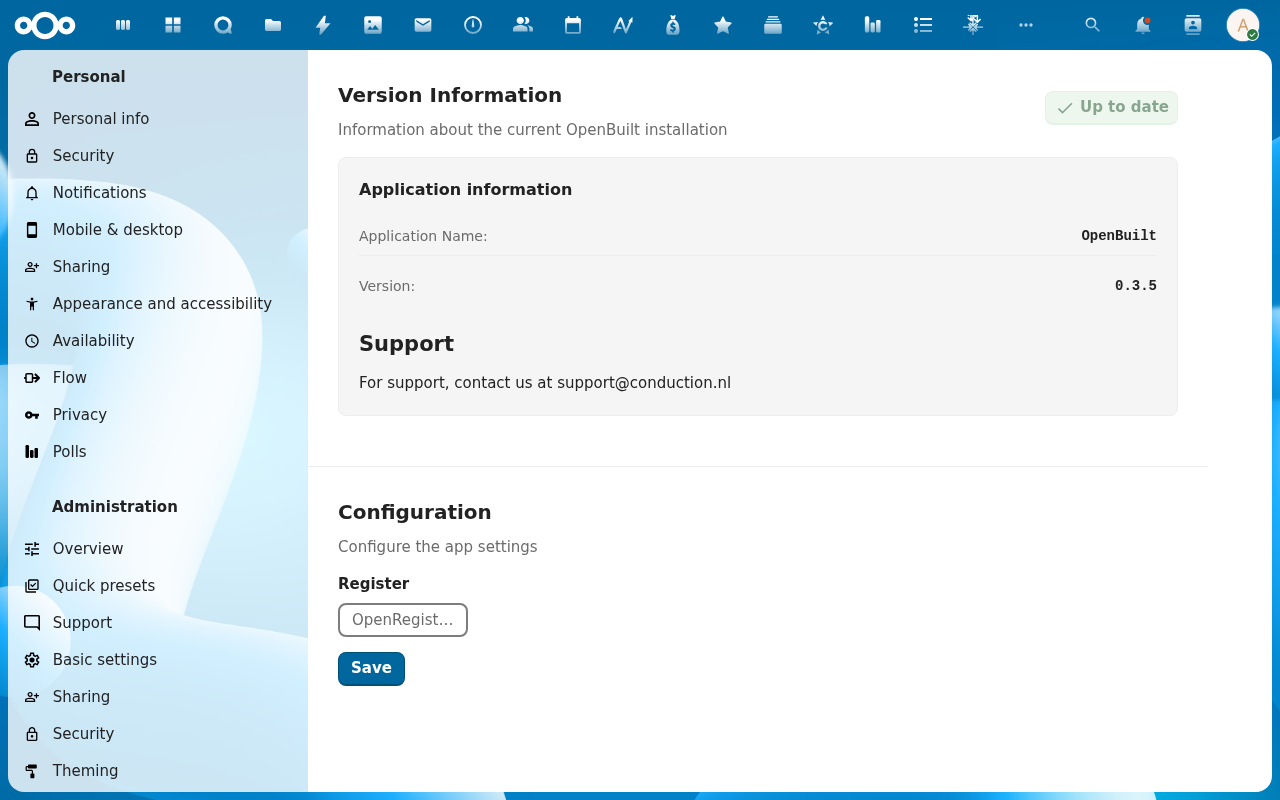Screen dimensions: 1280x800
Task: Open the Calendar icon in top bar
Action: [x=573, y=25]
